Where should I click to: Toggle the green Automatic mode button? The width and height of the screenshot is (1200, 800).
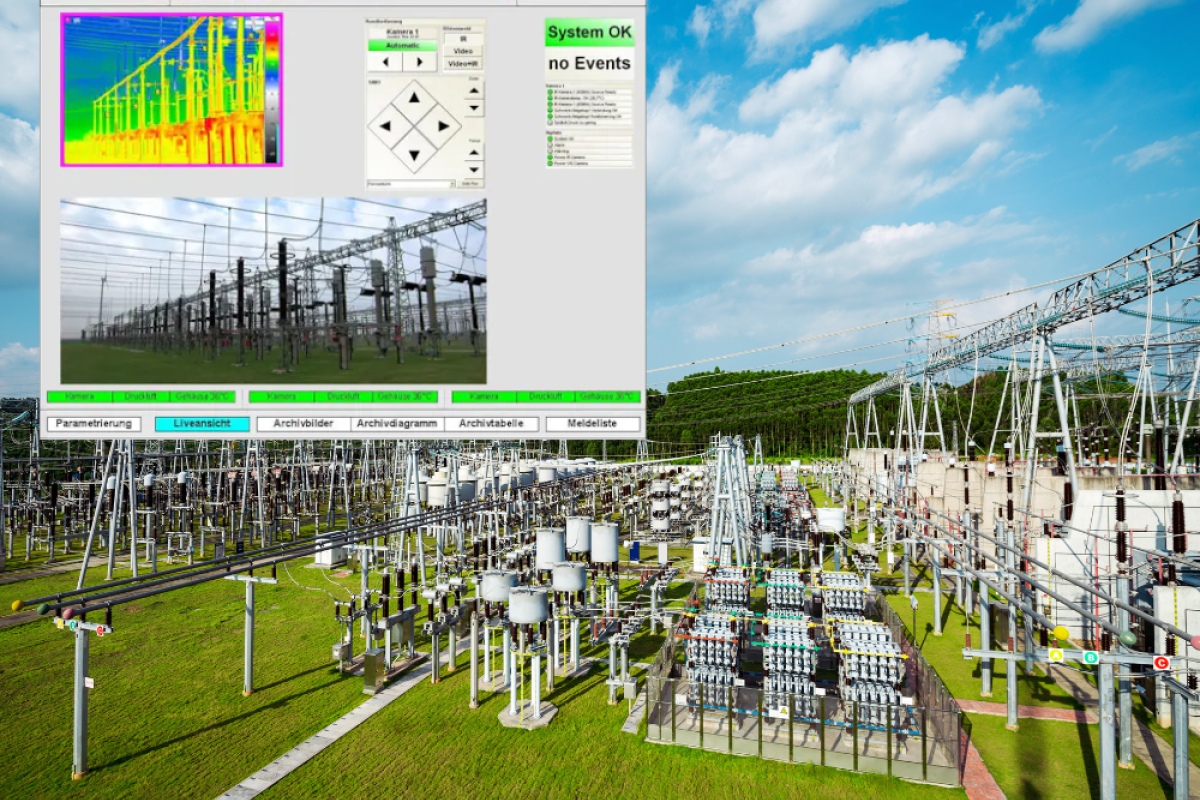[403, 46]
